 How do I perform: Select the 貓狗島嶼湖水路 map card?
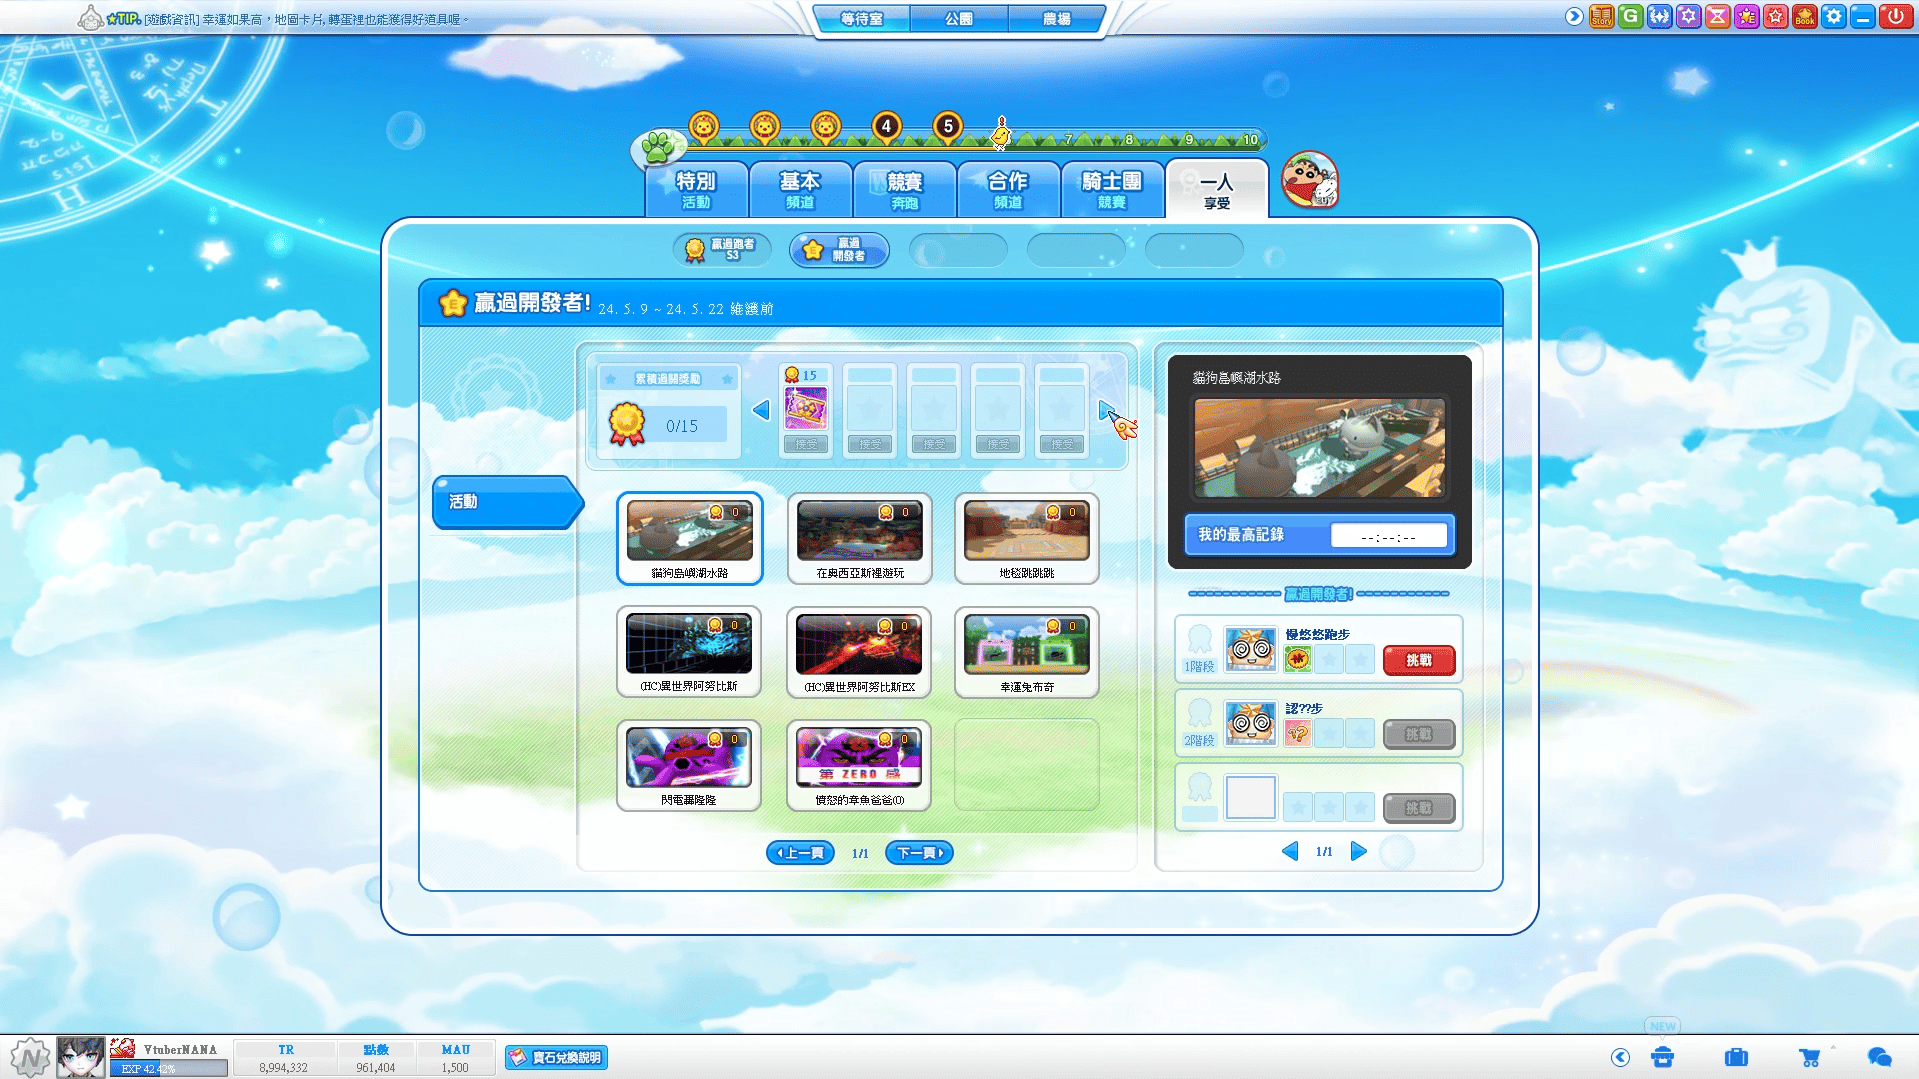coord(689,538)
